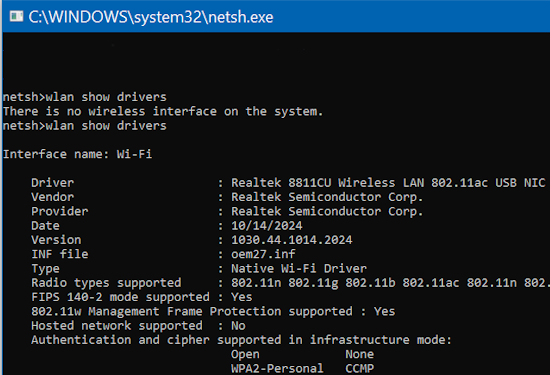Screen dimensions: 550x375
Task: Click the '802.11g' radio type value
Action: 313,283
